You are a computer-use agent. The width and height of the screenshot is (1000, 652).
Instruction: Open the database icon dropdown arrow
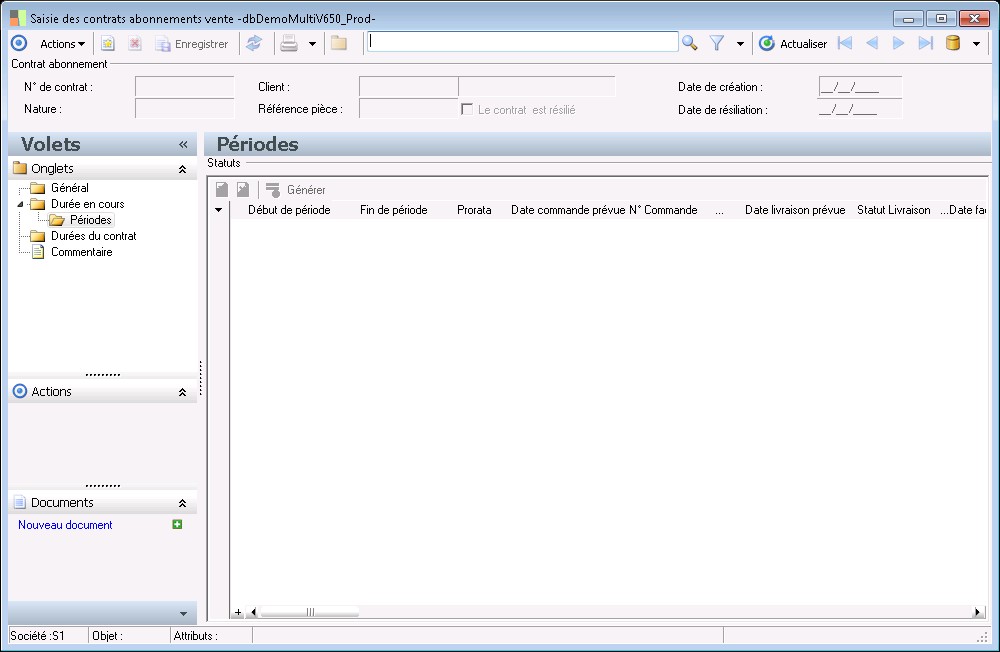(x=976, y=44)
